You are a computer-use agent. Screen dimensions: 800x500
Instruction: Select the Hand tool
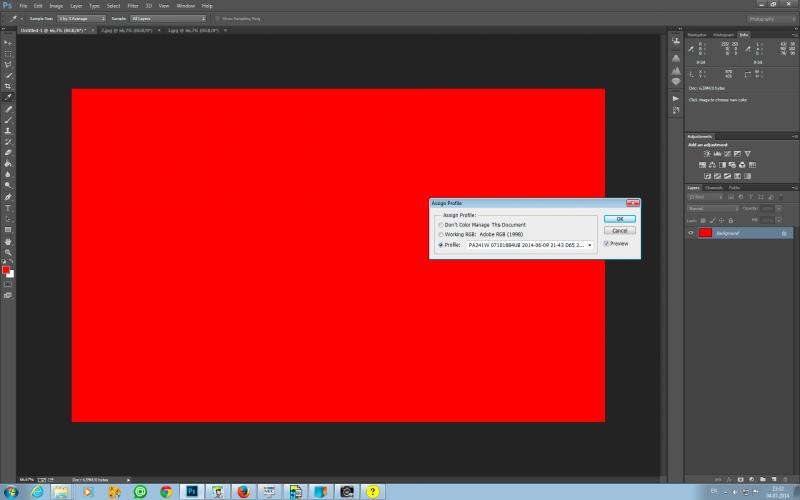[x=8, y=242]
